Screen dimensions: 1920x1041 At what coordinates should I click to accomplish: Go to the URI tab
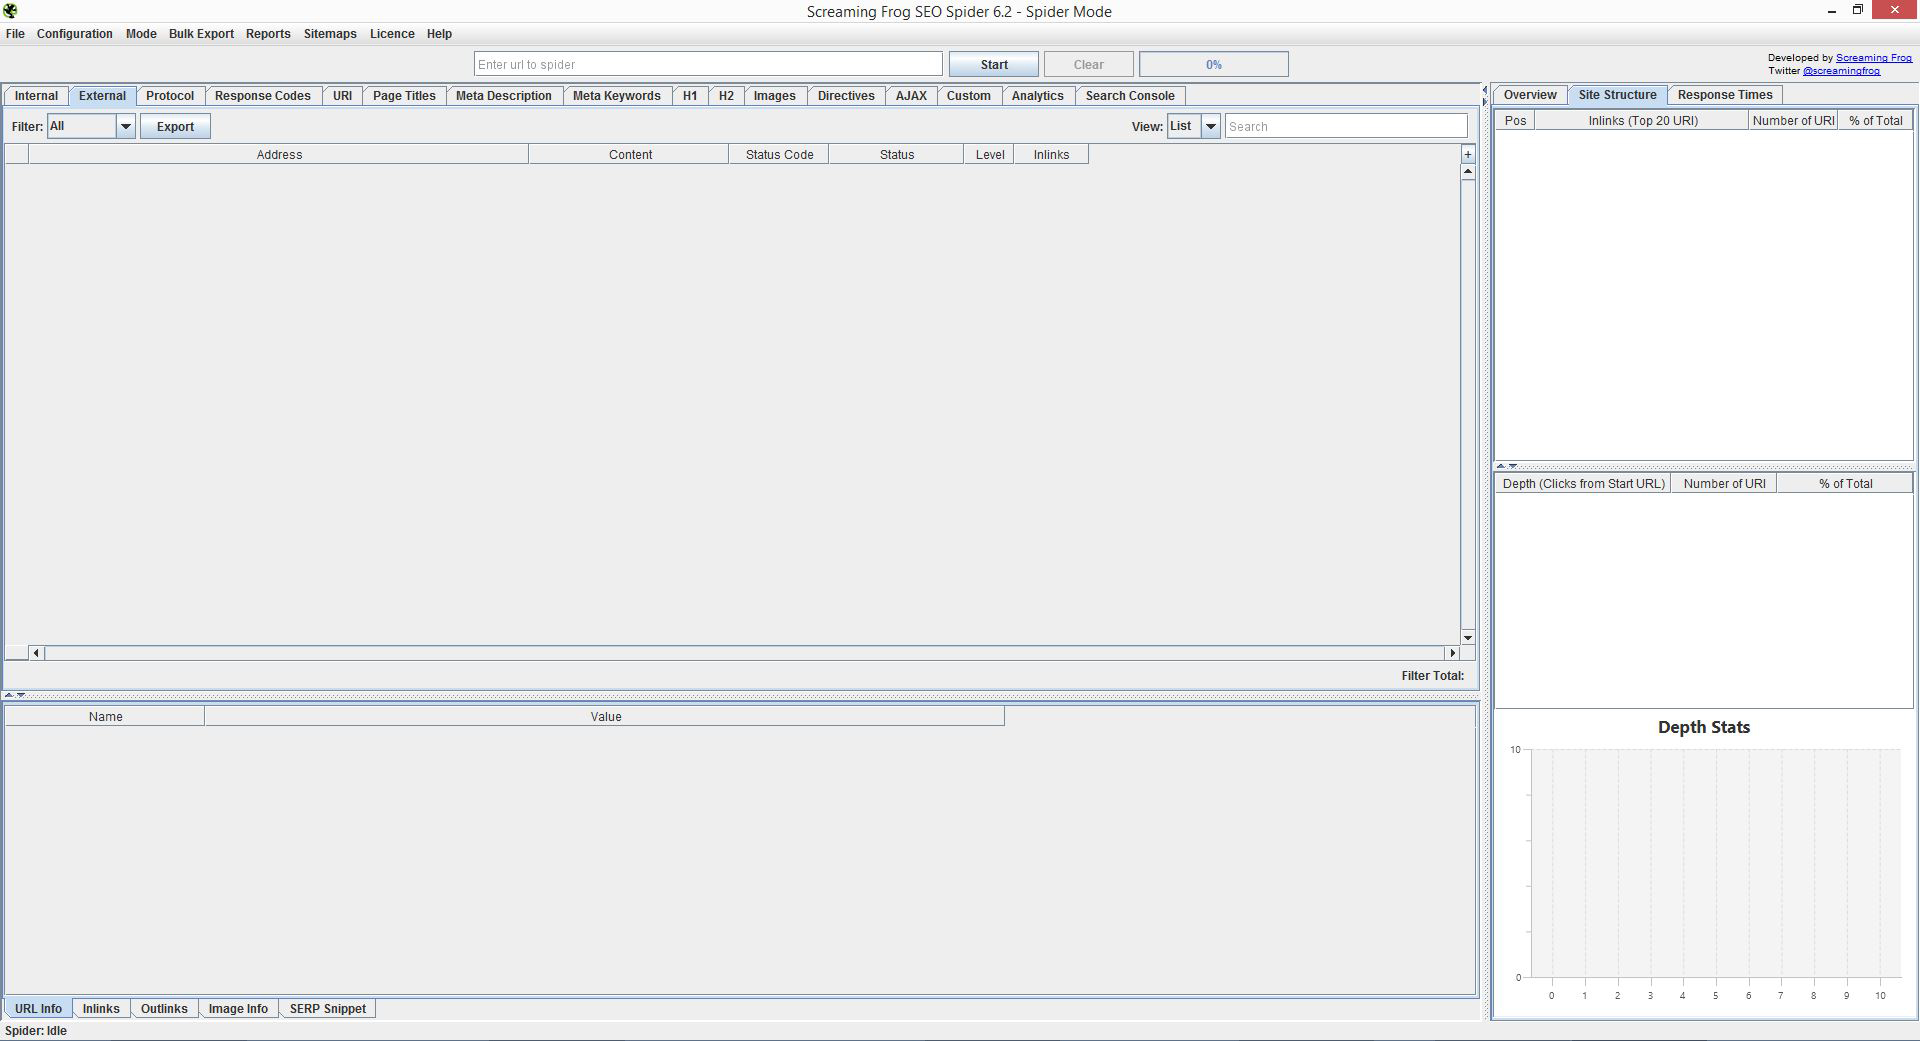coord(342,96)
